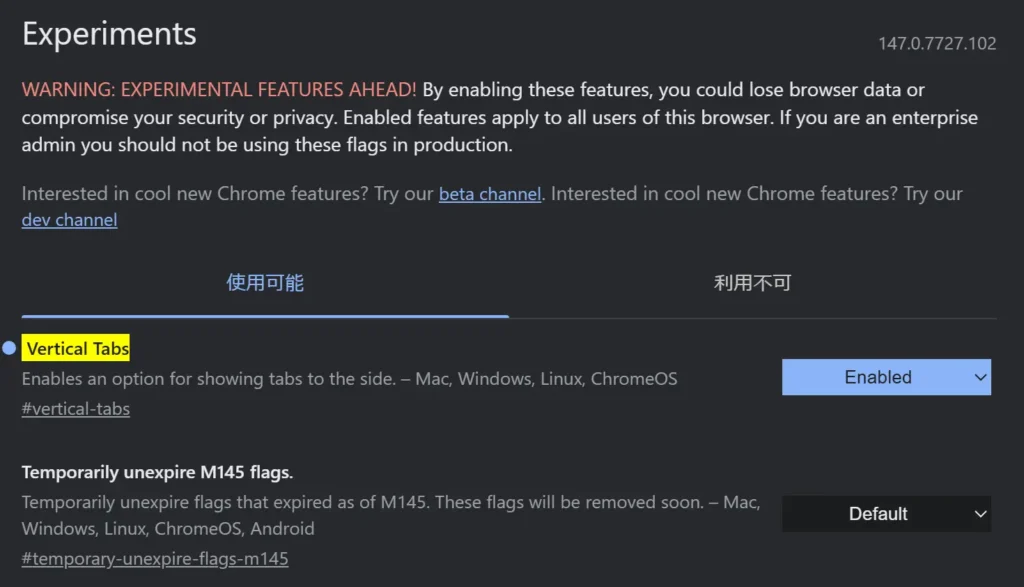Click the #temporary-unexpire-flags-m145 anchor link
The width and height of the screenshot is (1024, 587).
point(155,558)
